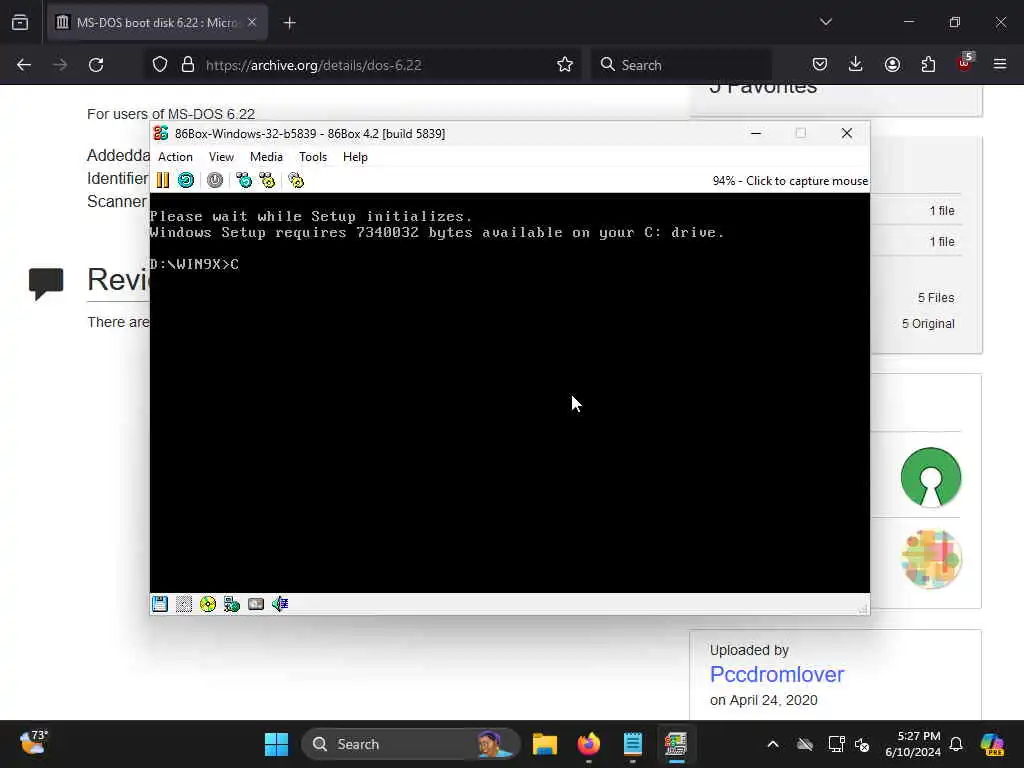Click the second floppy drive status icon

184,604
